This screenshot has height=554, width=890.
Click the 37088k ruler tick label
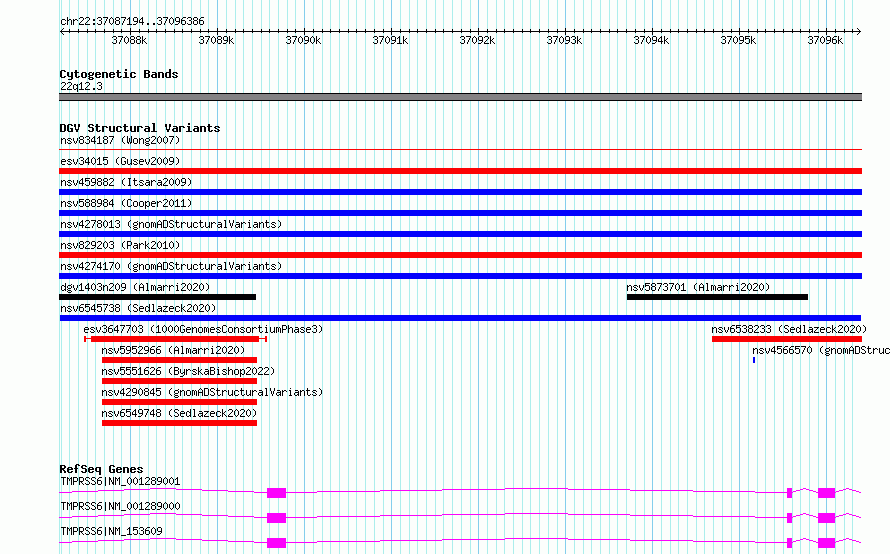[x=129, y=40]
